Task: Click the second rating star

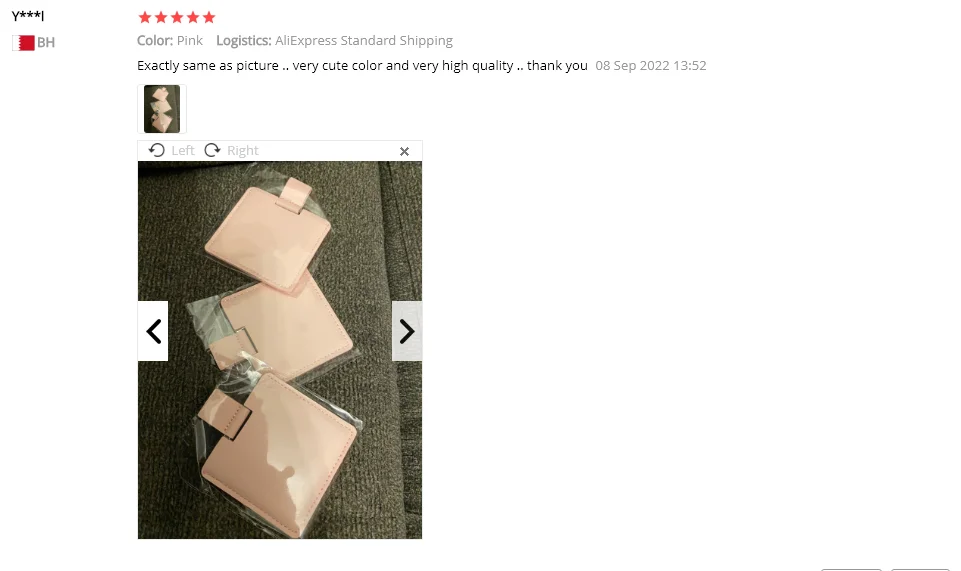Action: (161, 17)
